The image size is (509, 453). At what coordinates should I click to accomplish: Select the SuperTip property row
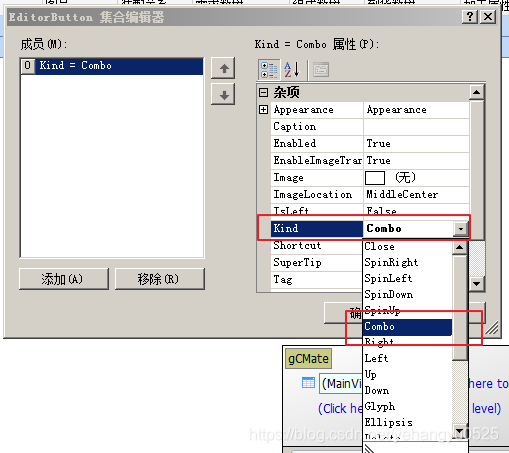click(x=317, y=263)
